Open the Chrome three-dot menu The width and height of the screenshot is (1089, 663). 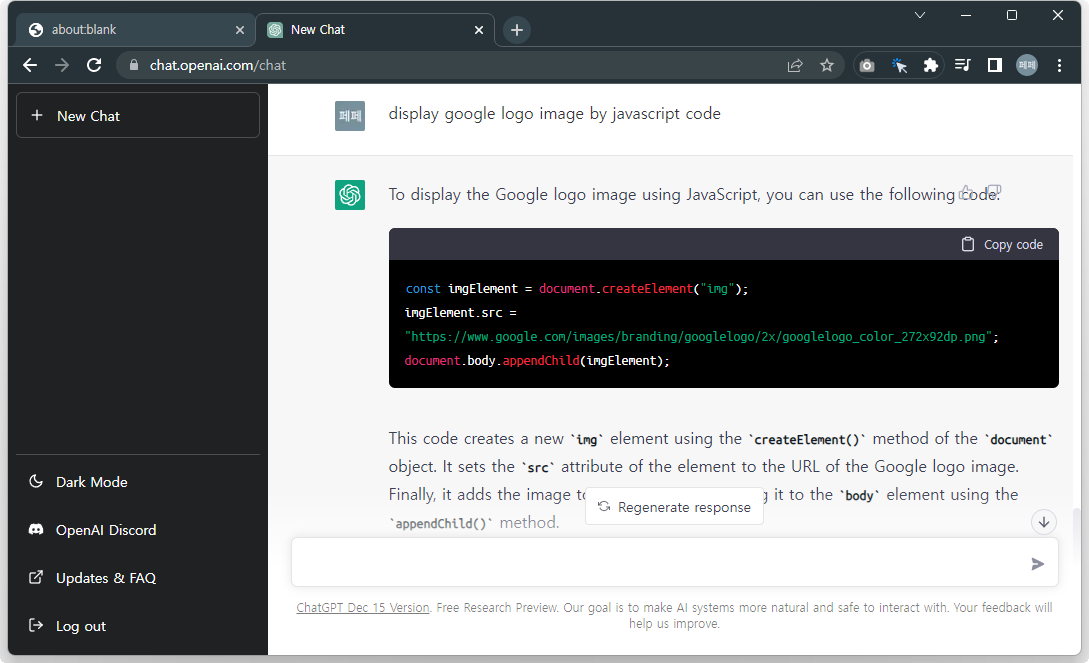(1059, 65)
